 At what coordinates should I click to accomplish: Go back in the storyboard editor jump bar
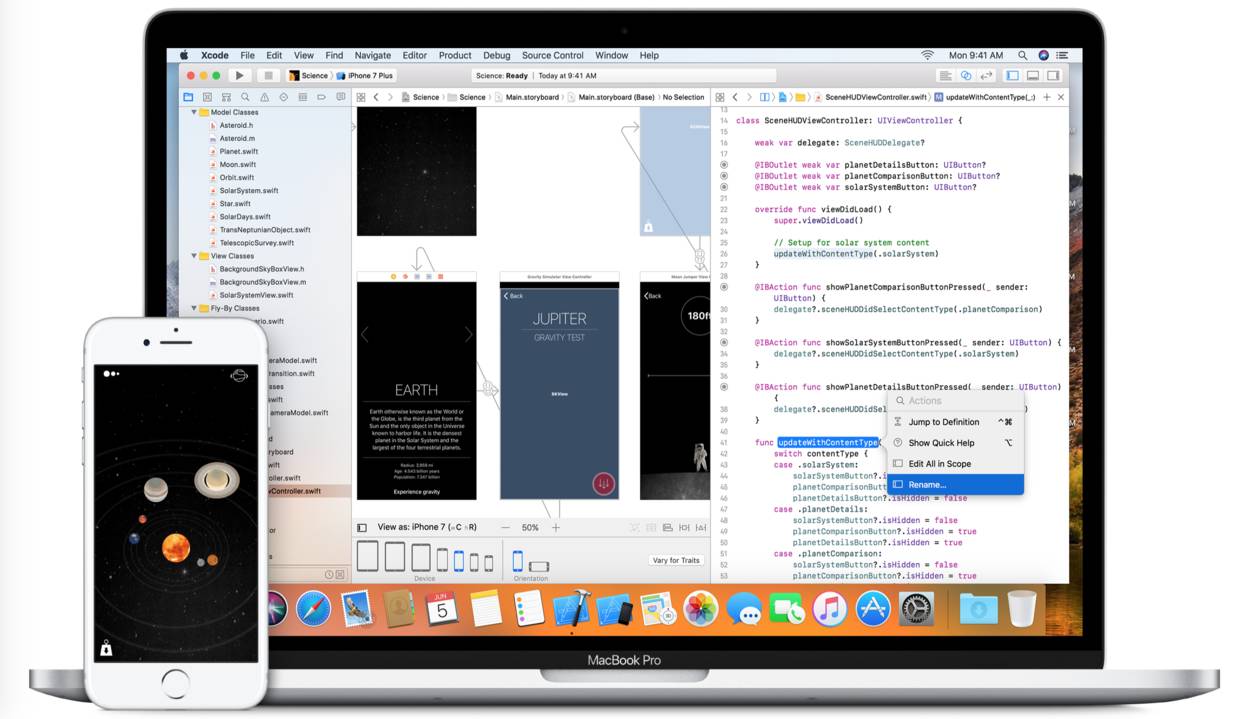[x=376, y=97]
